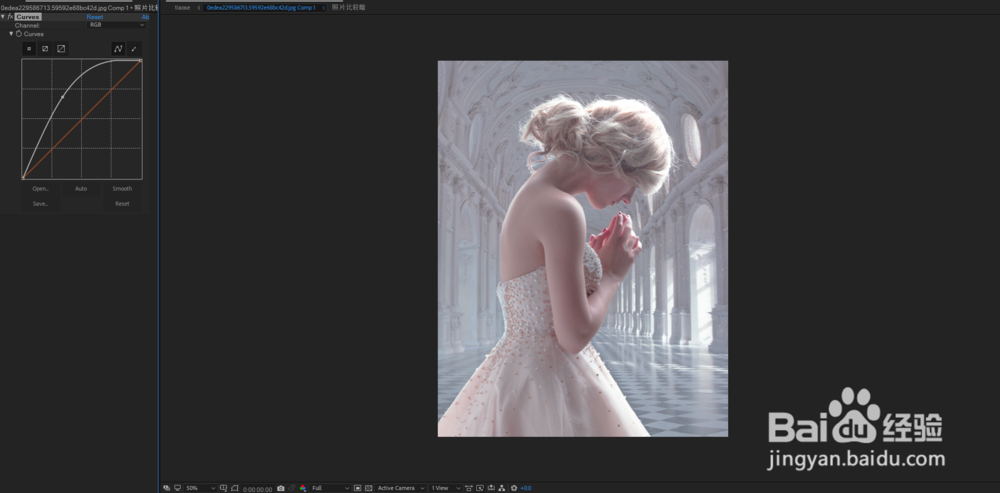The height and width of the screenshot is (493, 1000).
Task: Toggle the region of interest icon
Action: tap(358, 488)
